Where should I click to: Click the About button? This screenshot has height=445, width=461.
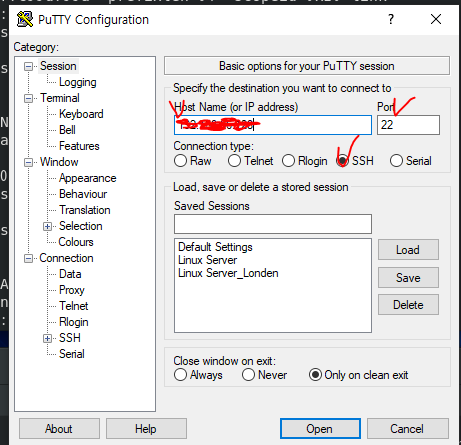coord(59,428)
